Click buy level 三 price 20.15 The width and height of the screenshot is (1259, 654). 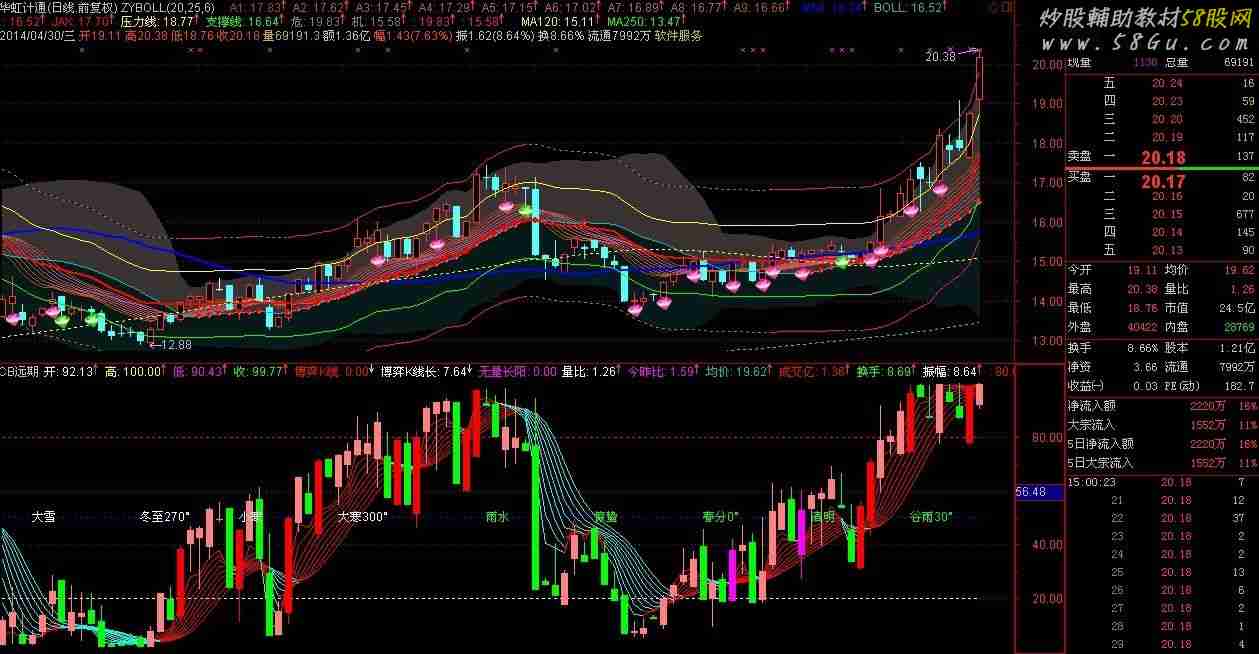pyautogui.click(x=1167, y=214)
